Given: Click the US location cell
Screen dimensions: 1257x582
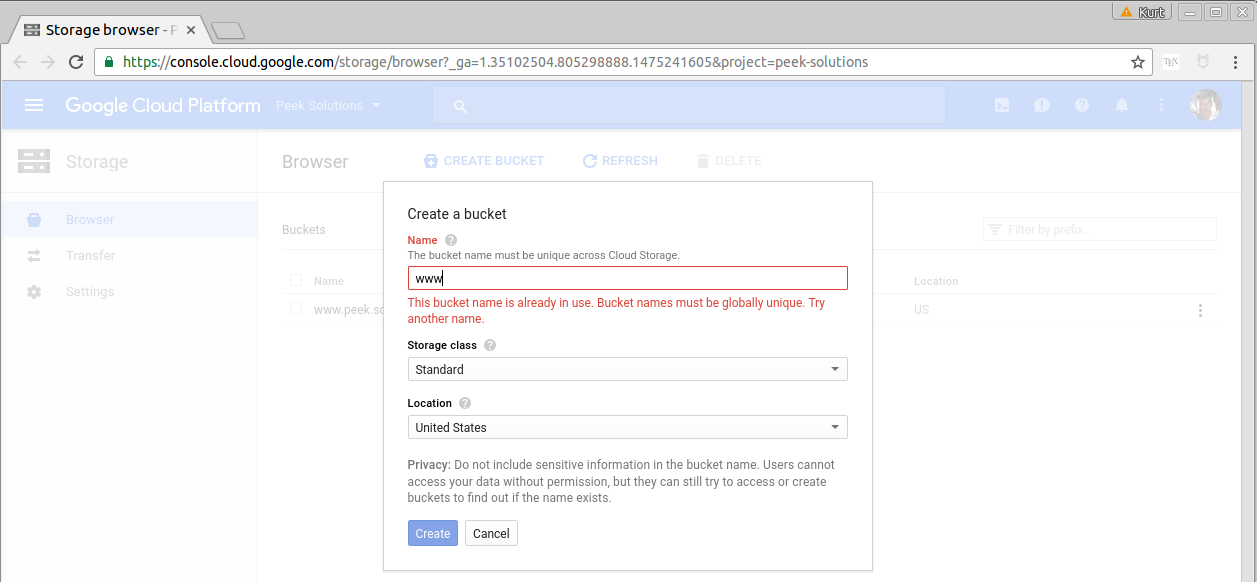Looking at the screenshot, I should point(921,310).
